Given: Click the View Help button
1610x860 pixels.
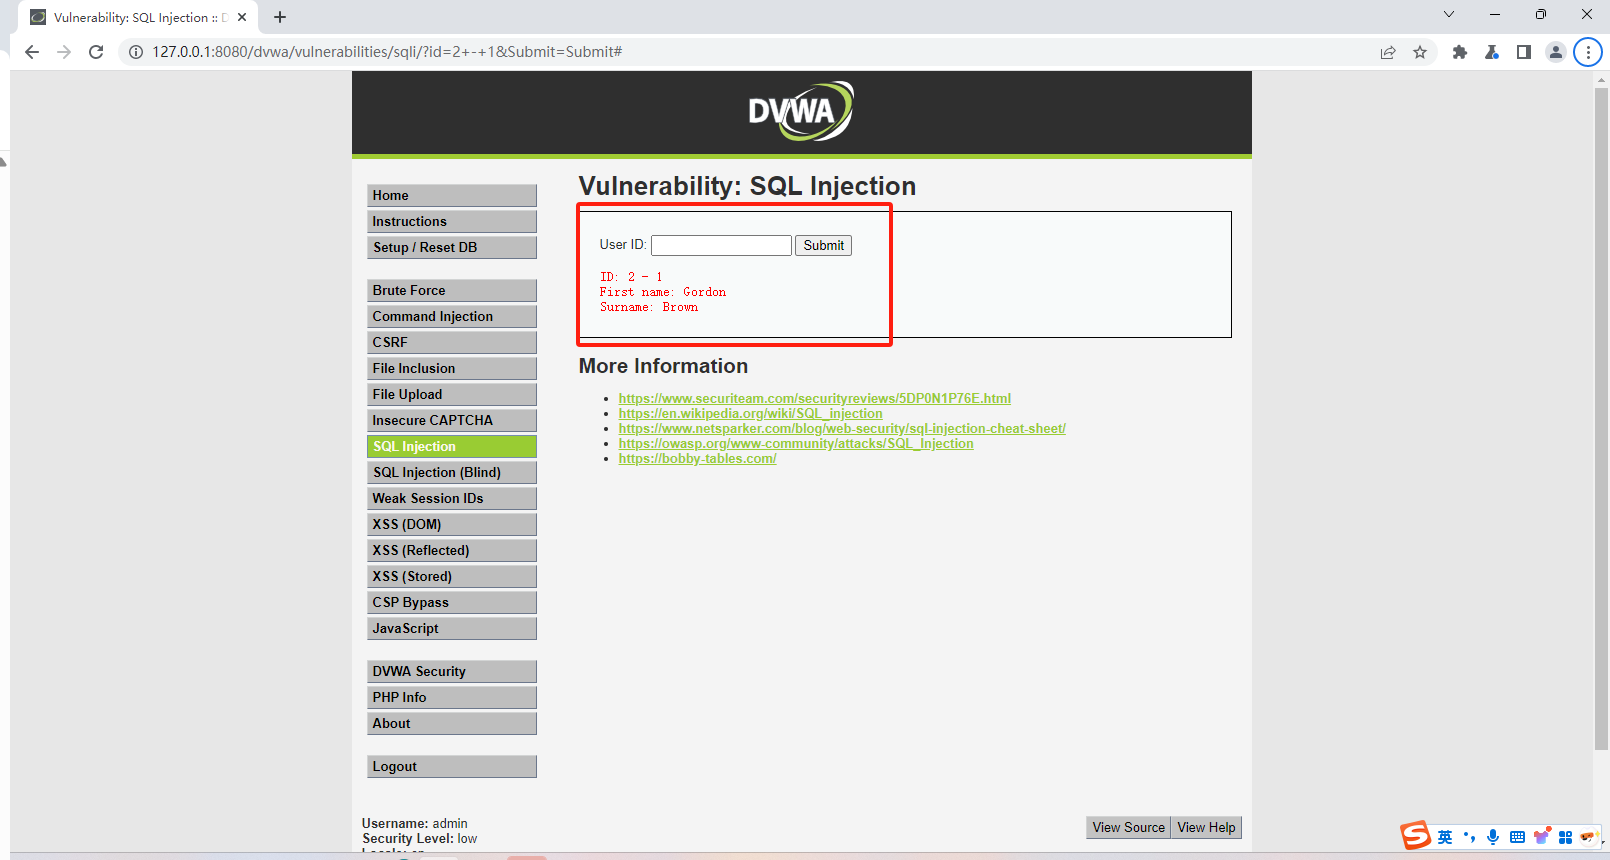Looking at the screenshot, I should (1206, 827).
